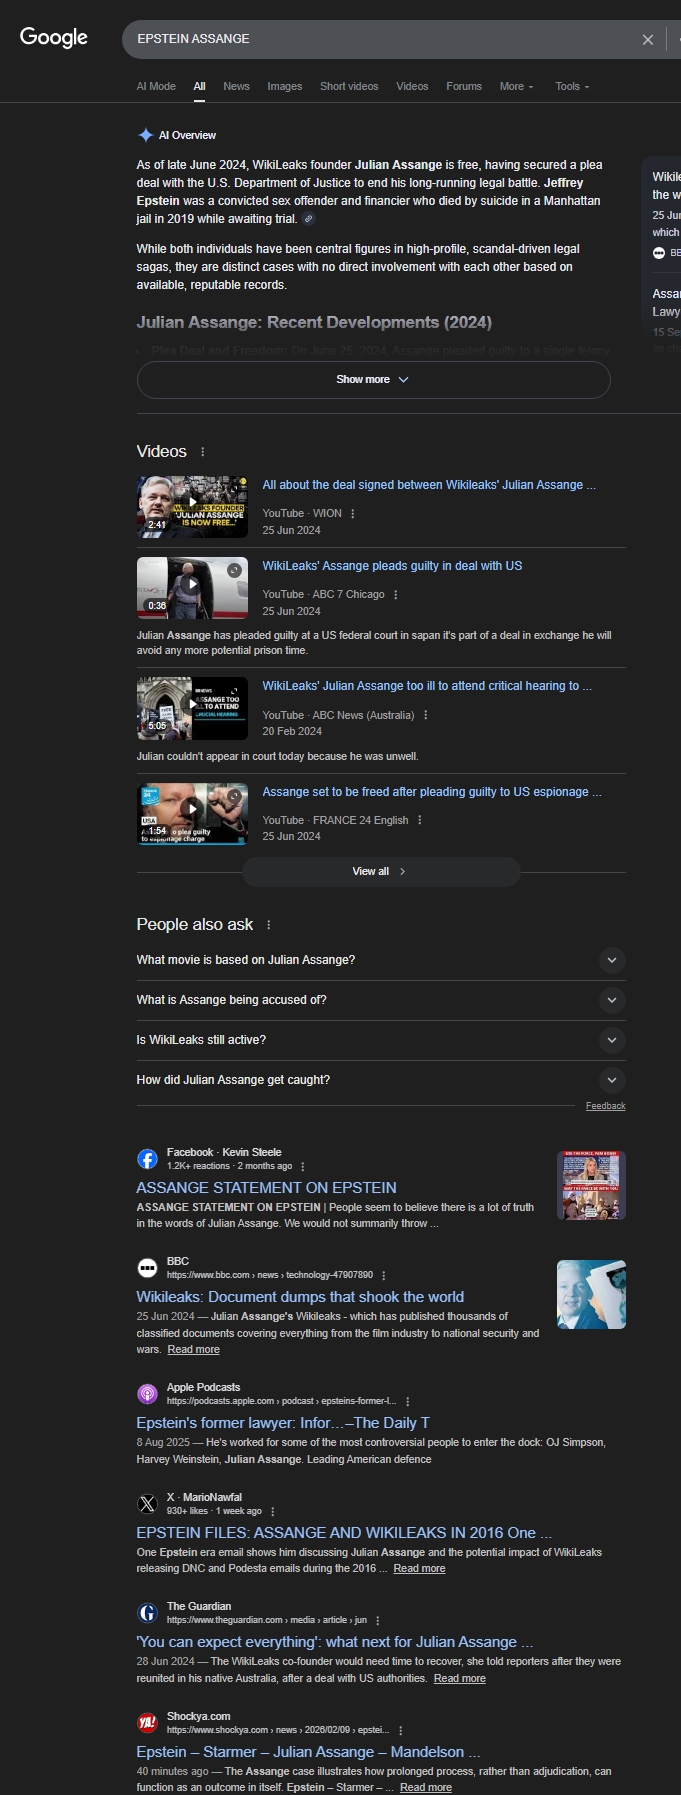Play ABC 7 Chicago video thumbnail
Screen dimensions: 681x1795
[x=192, y=588]
